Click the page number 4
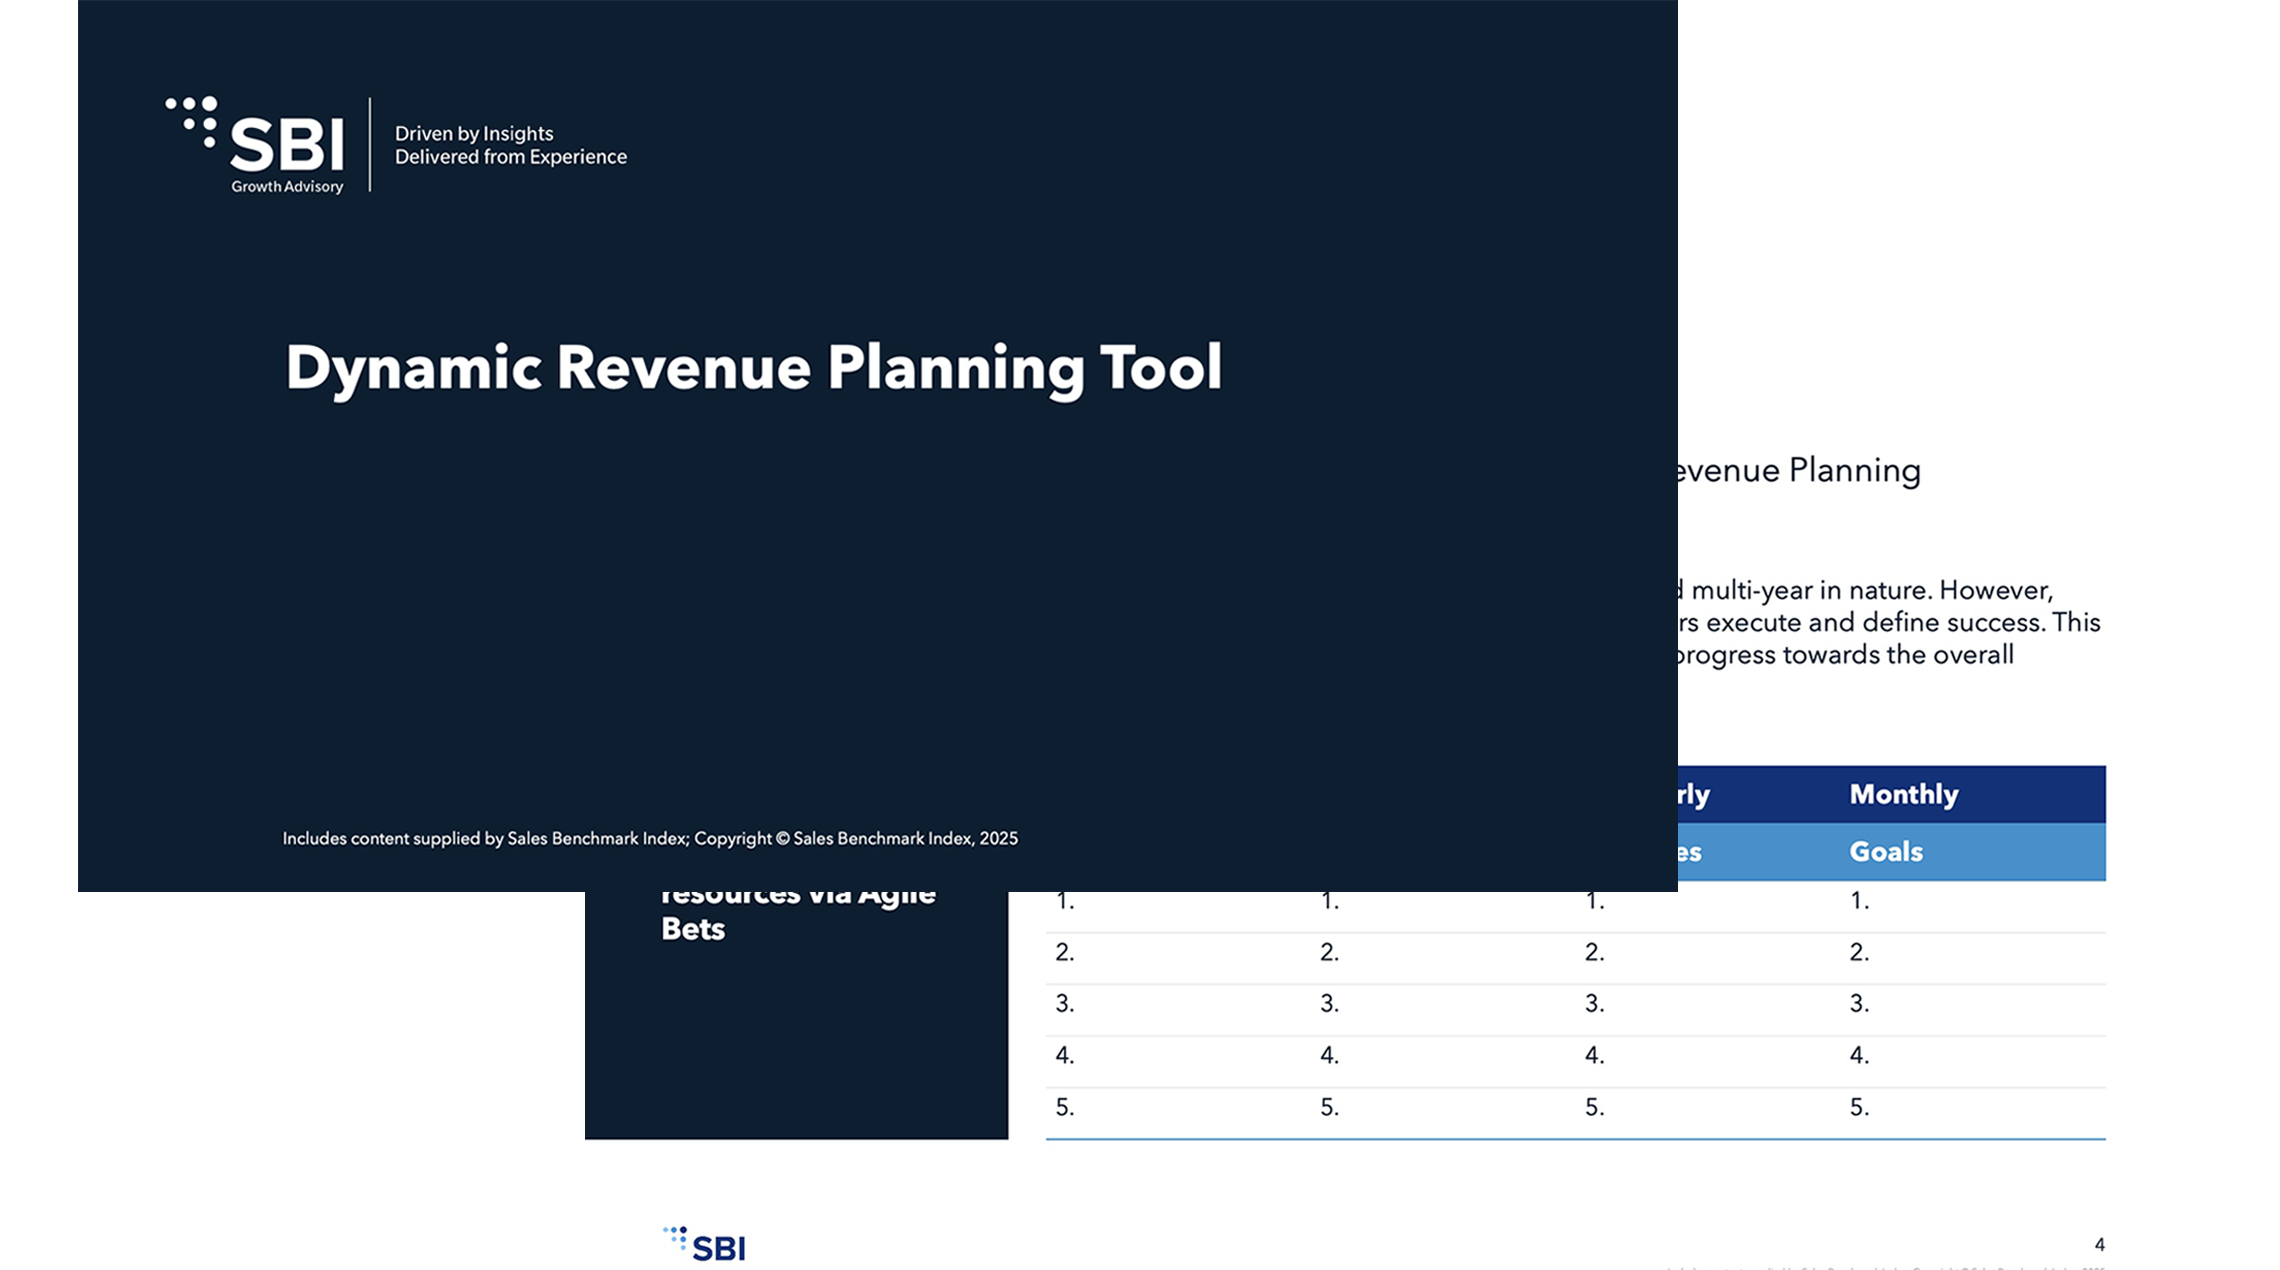 (x=2099, y=1245)
